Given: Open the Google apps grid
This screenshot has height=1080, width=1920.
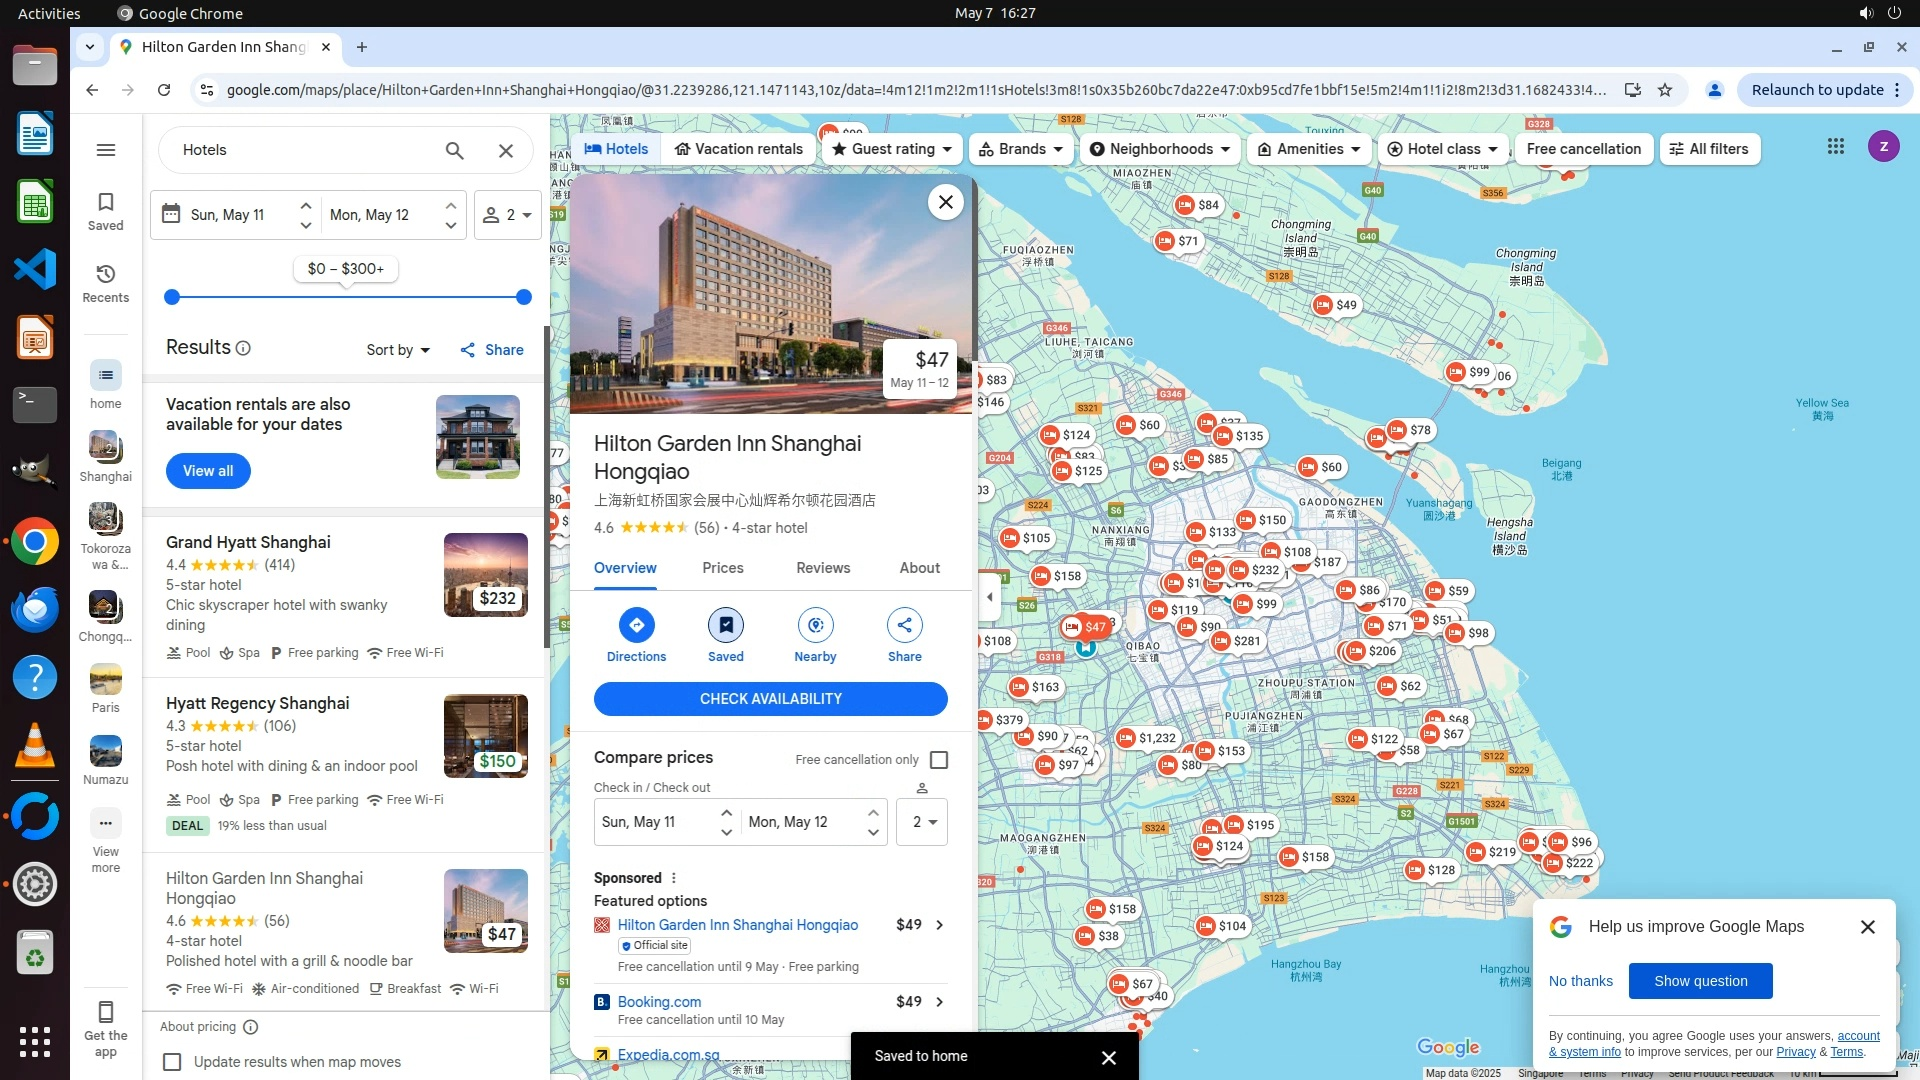Looking at the screenshot, I should pos(1835,147).
